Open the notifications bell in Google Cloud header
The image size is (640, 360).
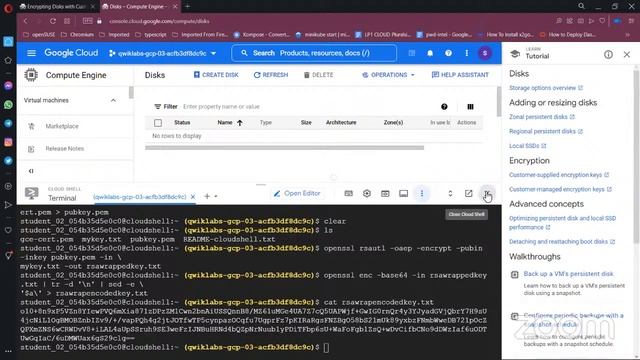pos(430,53)
